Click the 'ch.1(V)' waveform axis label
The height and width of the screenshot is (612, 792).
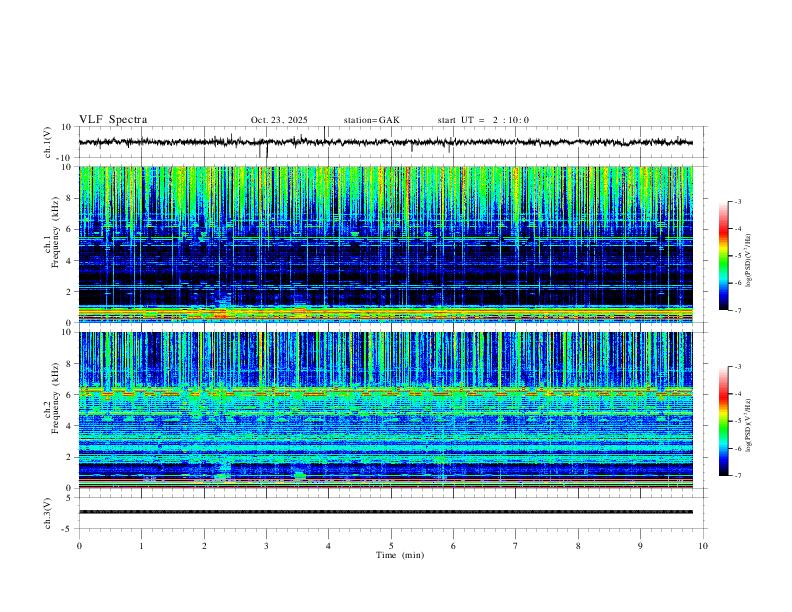coord(48,142)
